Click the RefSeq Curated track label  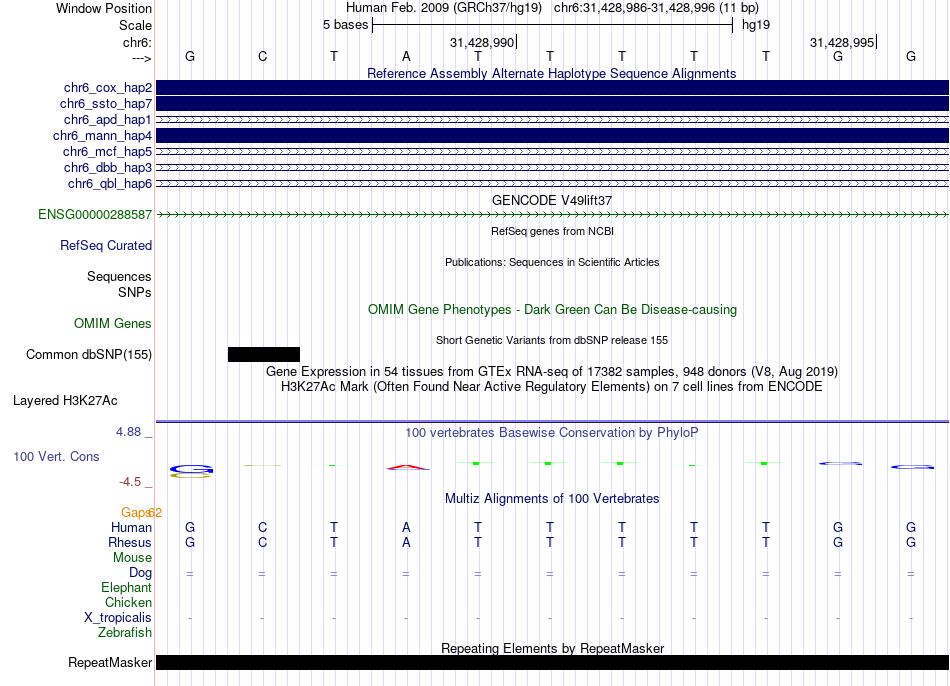pos(105,245)
